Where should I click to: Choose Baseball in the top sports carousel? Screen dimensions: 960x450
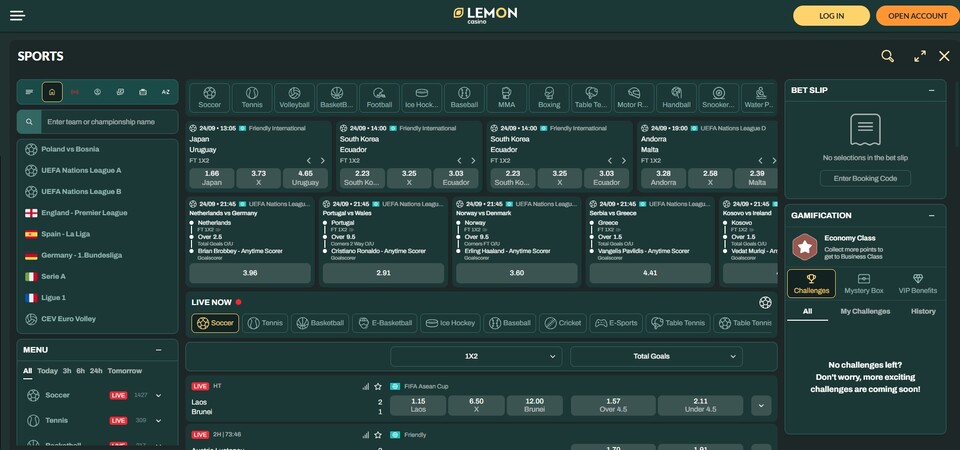coord(464,98)
